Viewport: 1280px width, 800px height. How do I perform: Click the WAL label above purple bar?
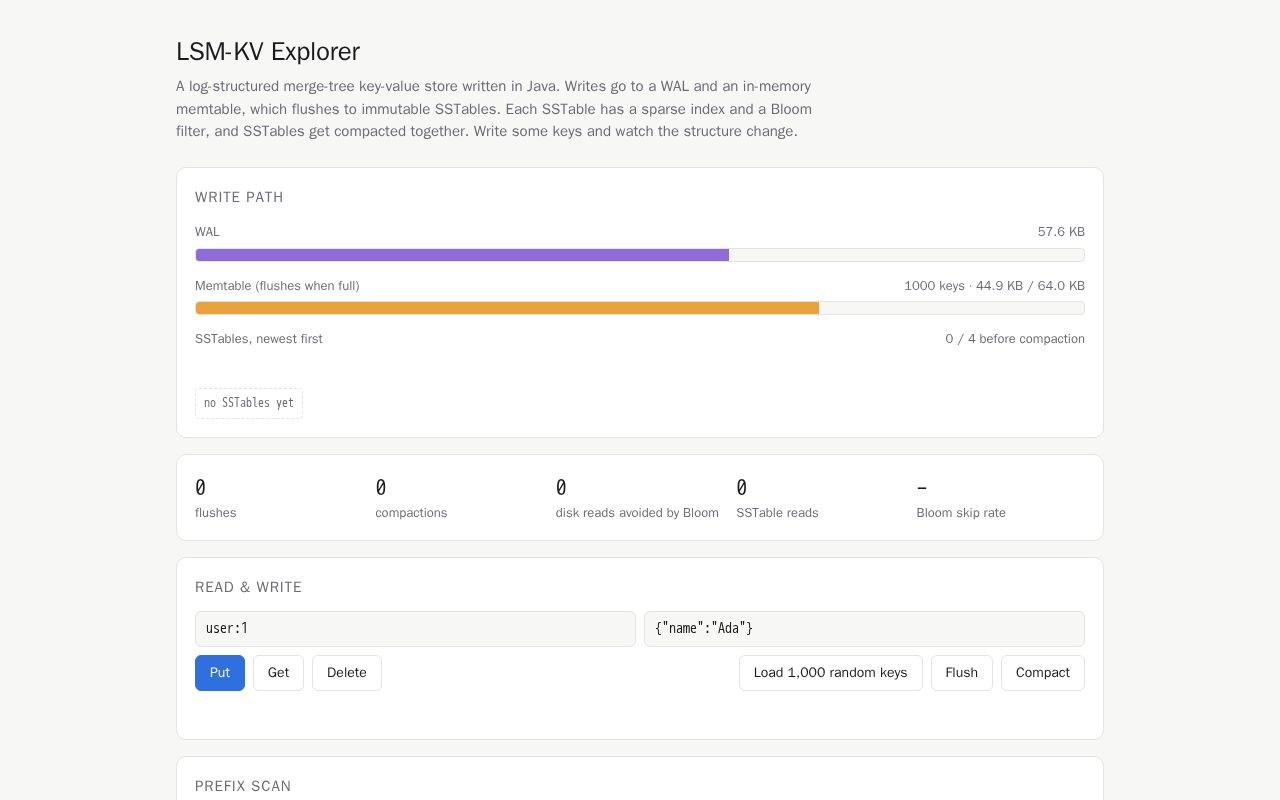point(207,232)
